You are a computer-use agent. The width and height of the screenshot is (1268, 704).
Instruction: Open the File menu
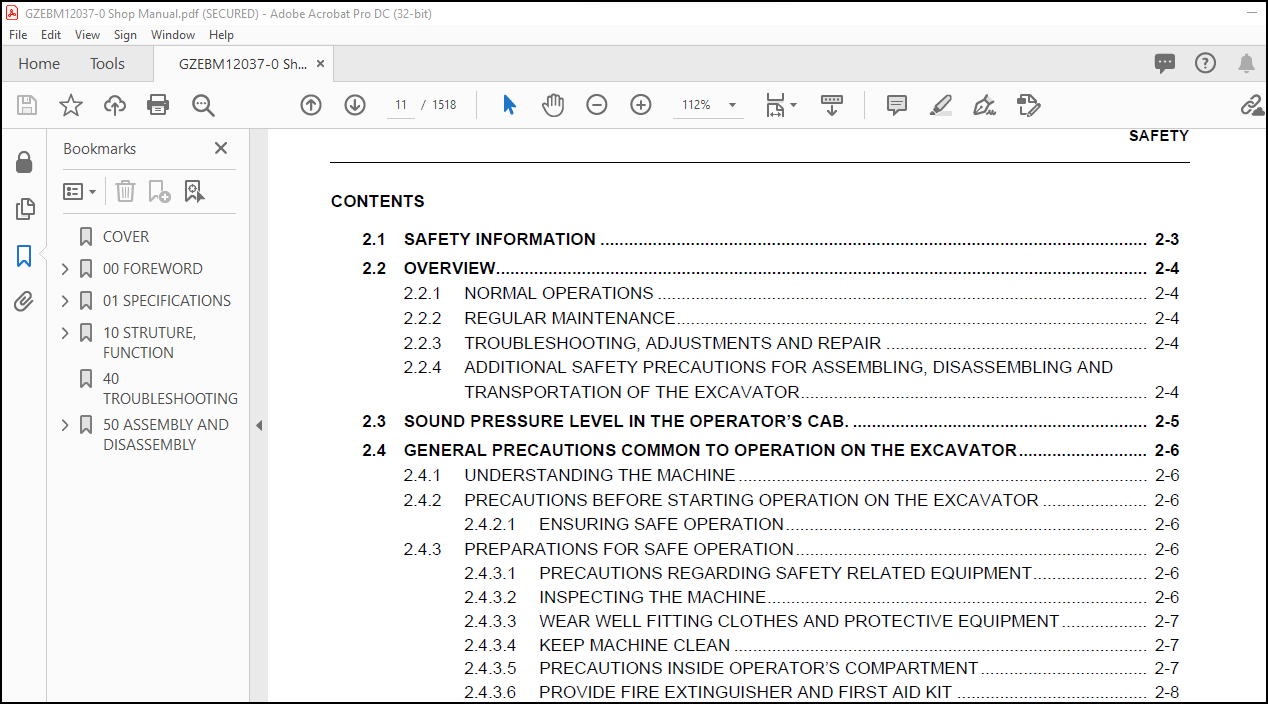point(18,35)
